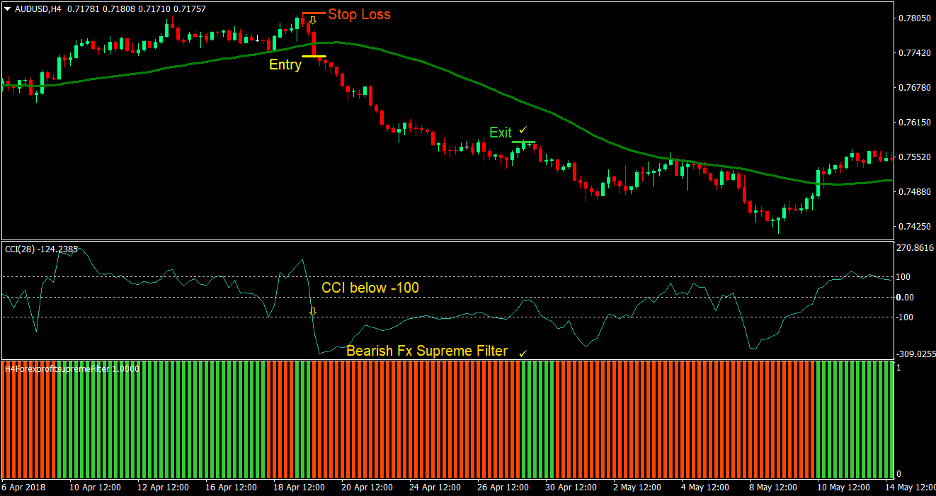Click price scale value 0.75520
This screenshot has width=936, height=496.
click(915, 157)
